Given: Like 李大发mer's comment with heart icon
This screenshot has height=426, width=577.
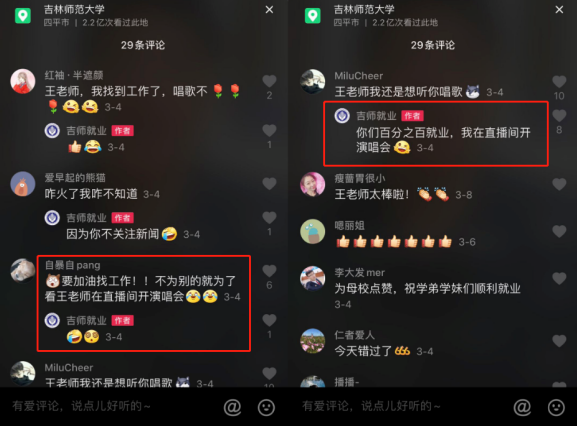Looking at the screenshot, I should [x=559, y=278].
